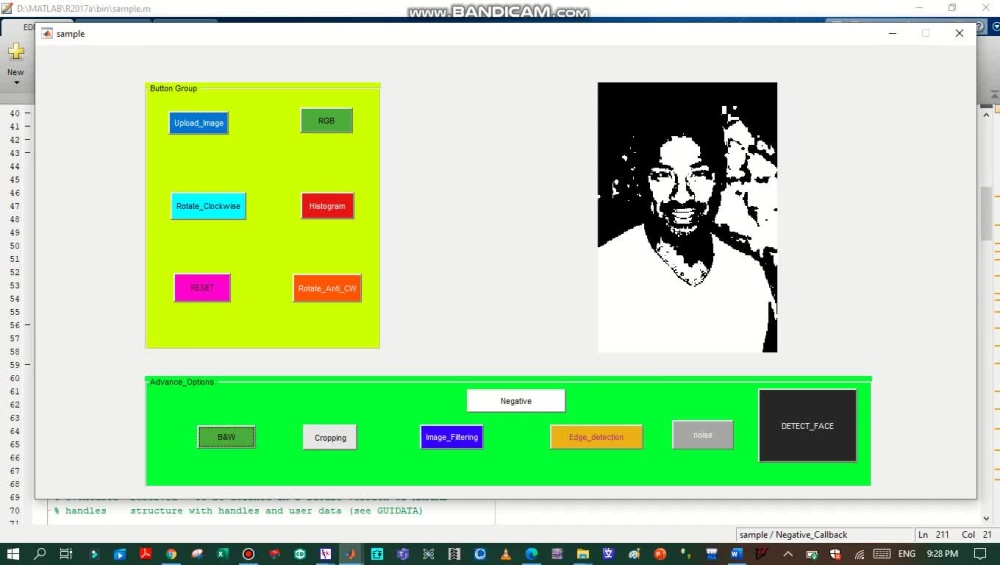Open the Wi-Fi network tray icon
This screenshot has width=1000, height=565.
pos(859,554)
